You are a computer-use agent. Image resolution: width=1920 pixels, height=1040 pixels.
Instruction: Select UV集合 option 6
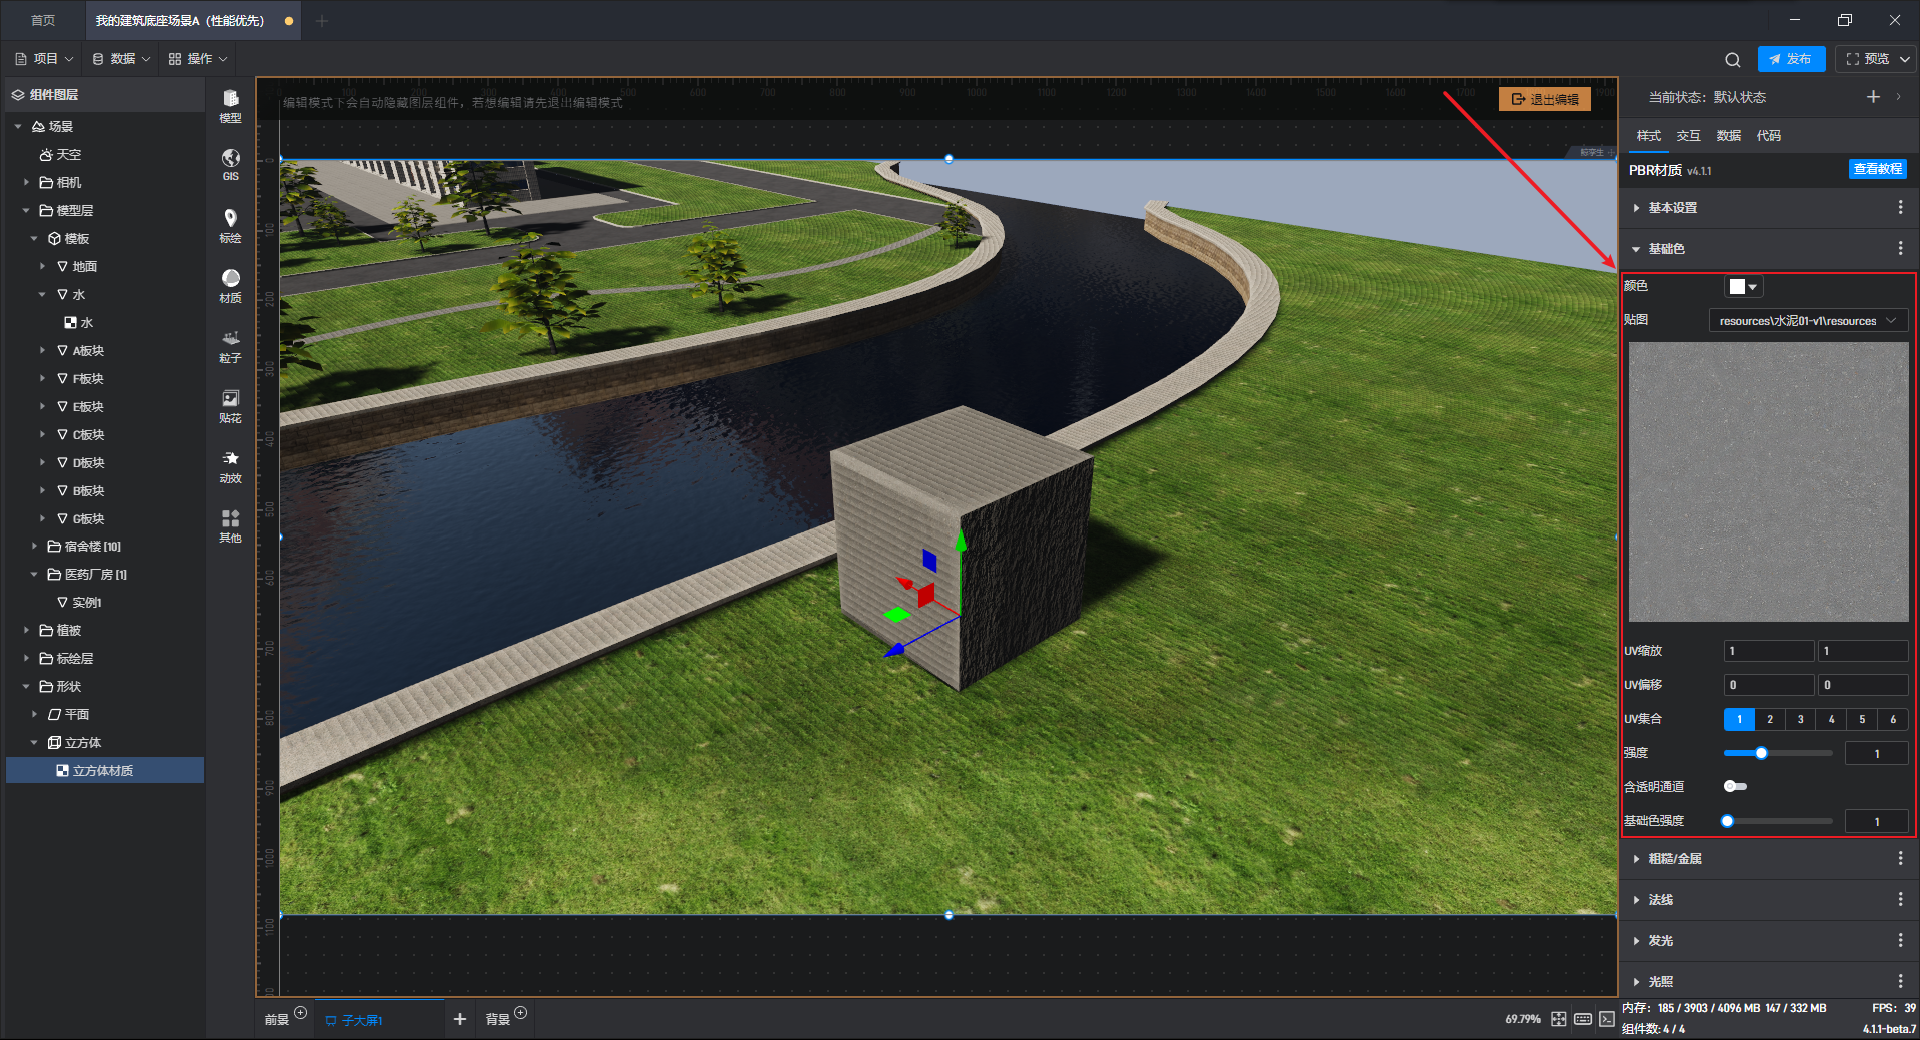pyautogui.click(x=1892, y=719)
